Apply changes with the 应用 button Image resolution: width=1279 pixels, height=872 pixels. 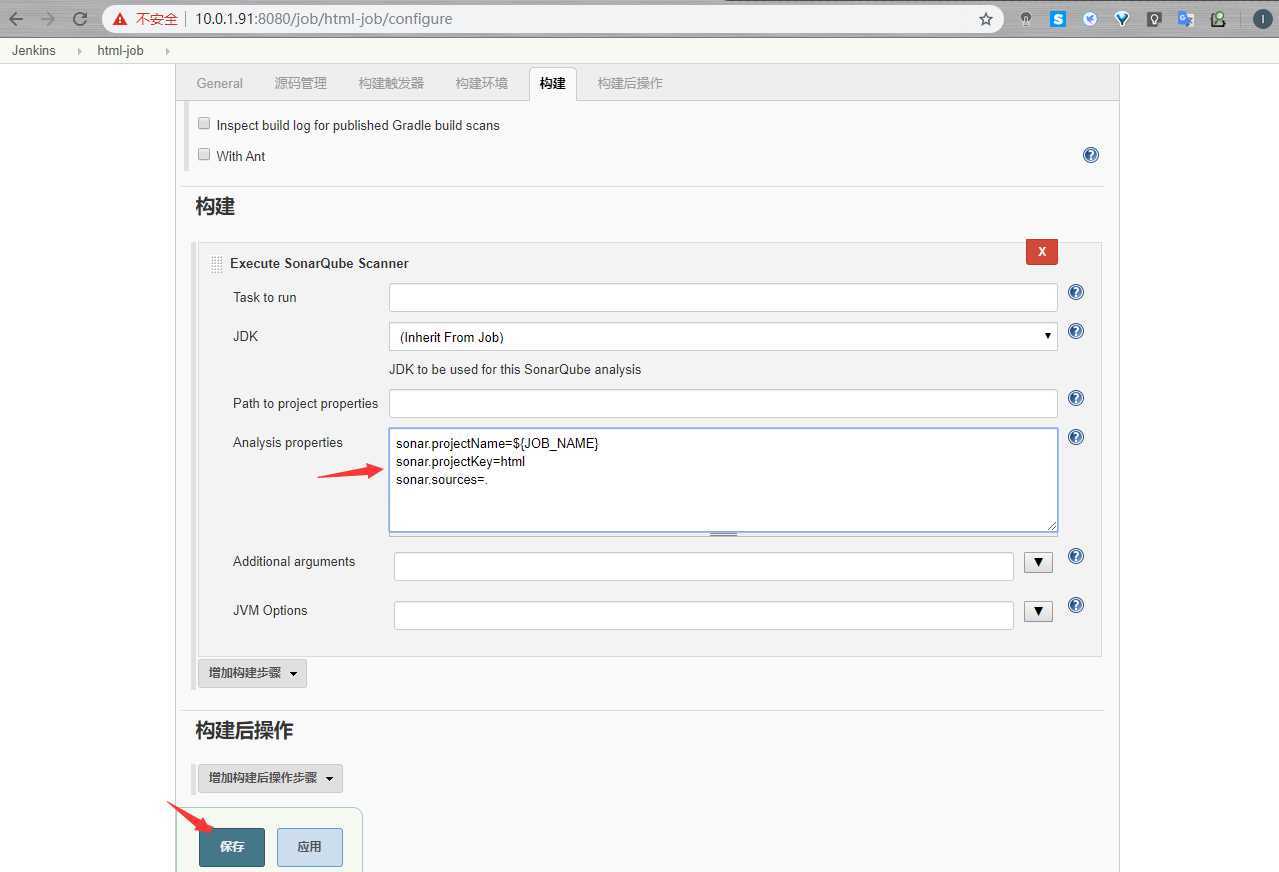[310, 847]
